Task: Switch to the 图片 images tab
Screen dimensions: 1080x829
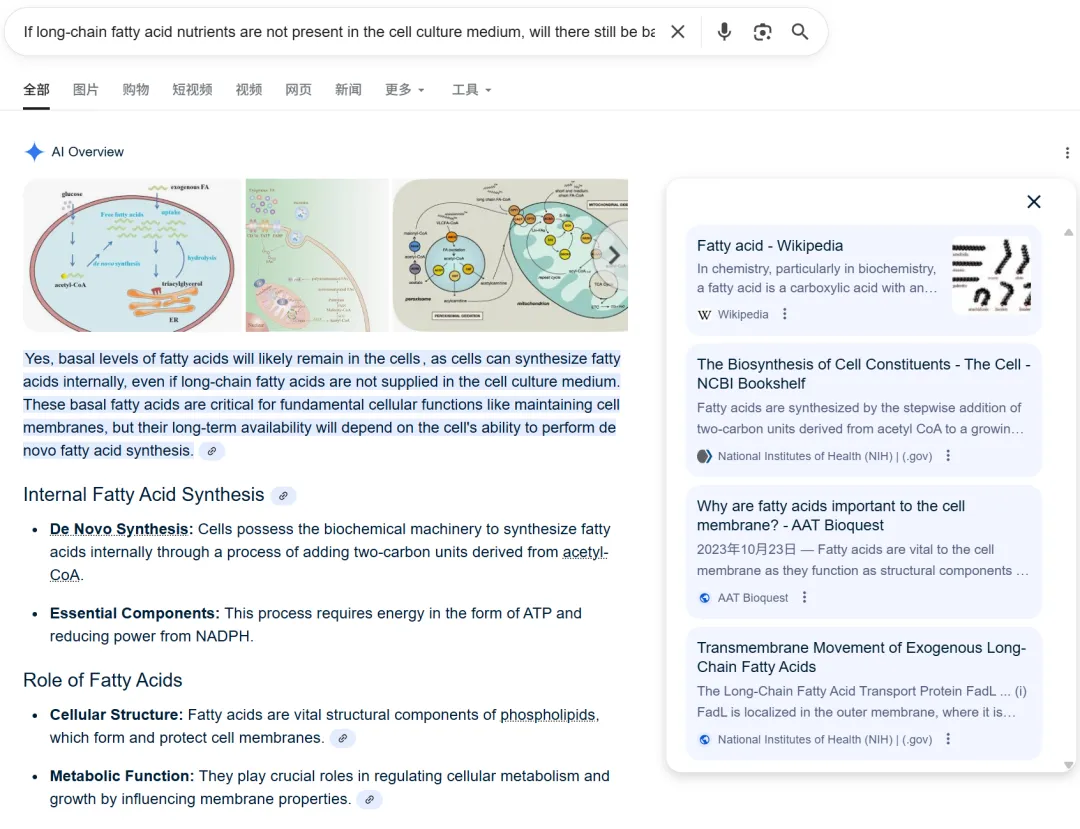Action: pyautogui.click(x=86, y=90)
